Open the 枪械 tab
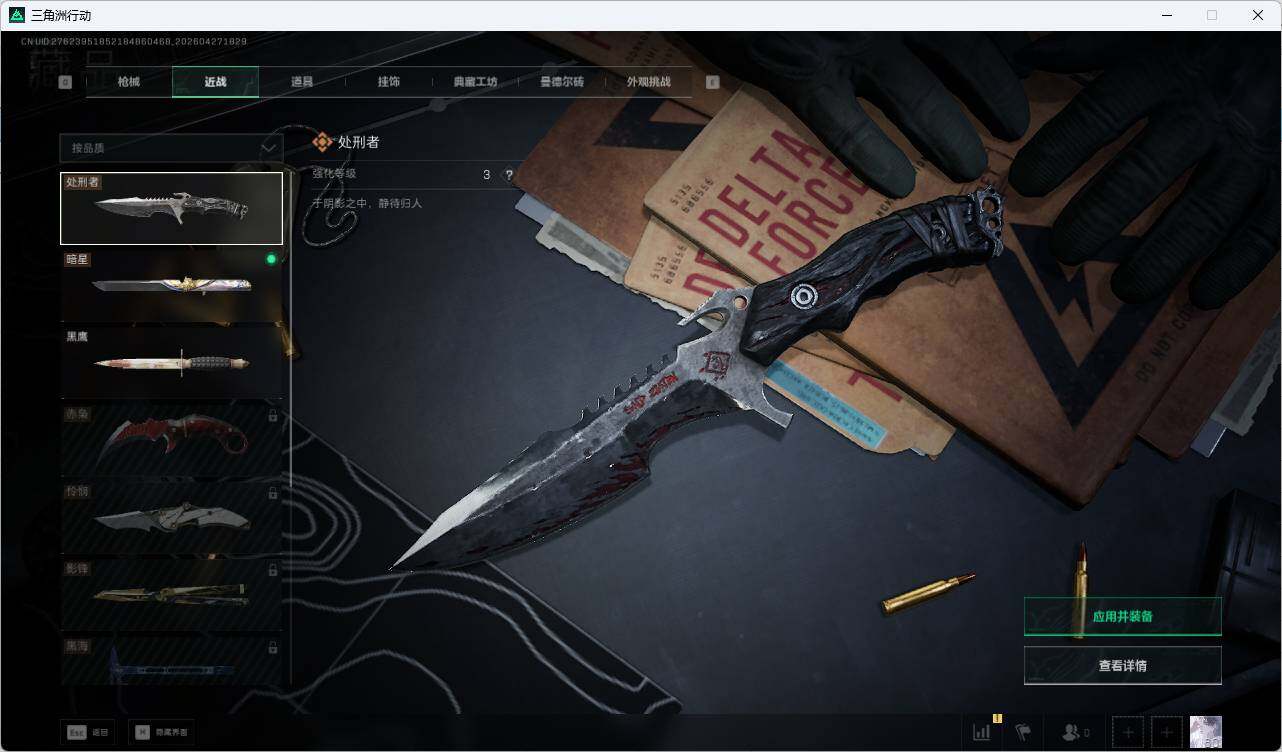This screenshot has width=1282, height=752. pos(129,82)
